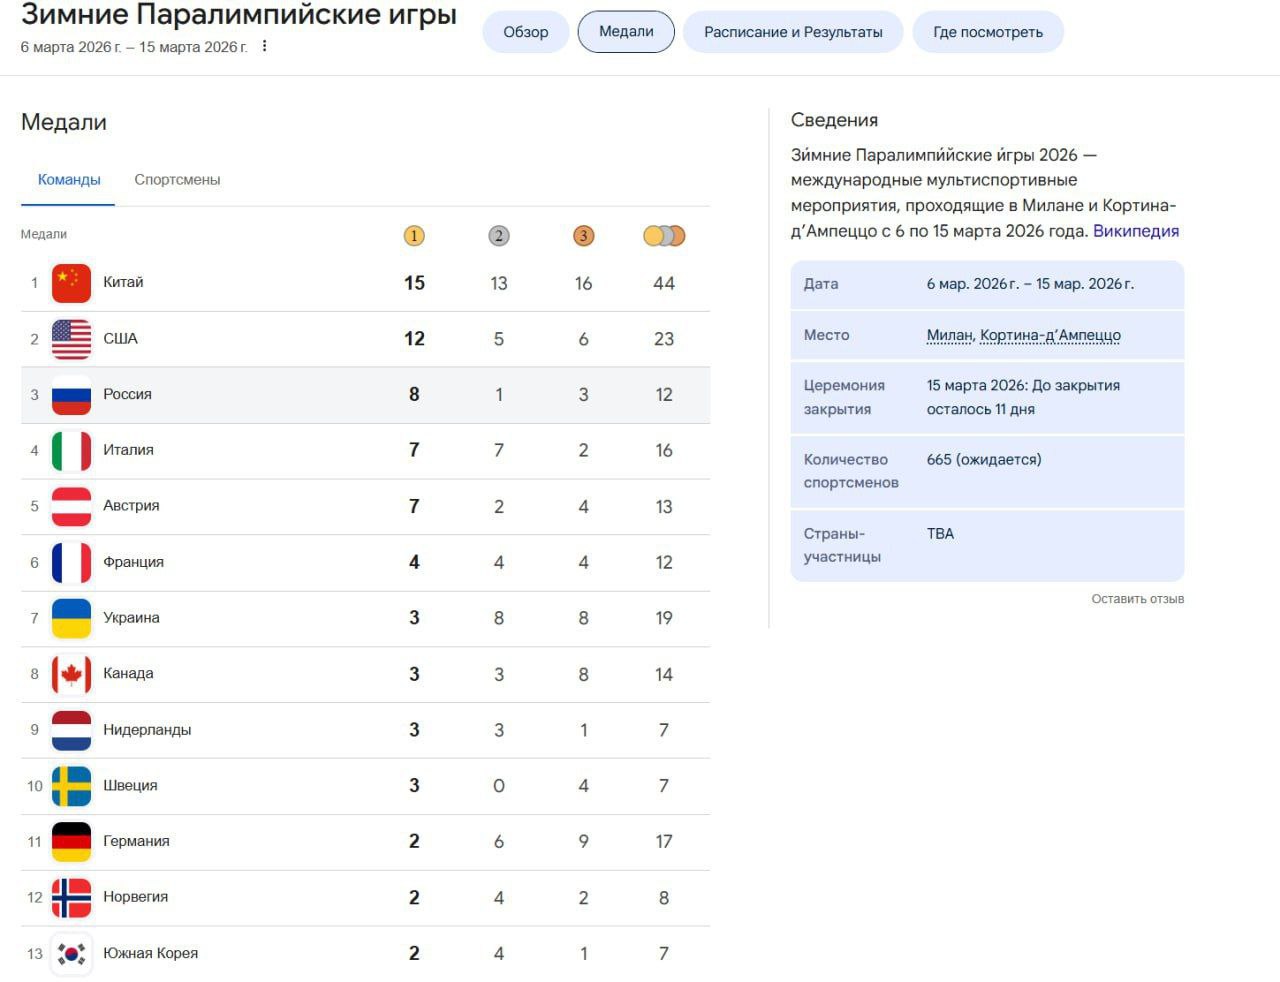Follow the Милан location link
1280x982 pixels.
949,335
